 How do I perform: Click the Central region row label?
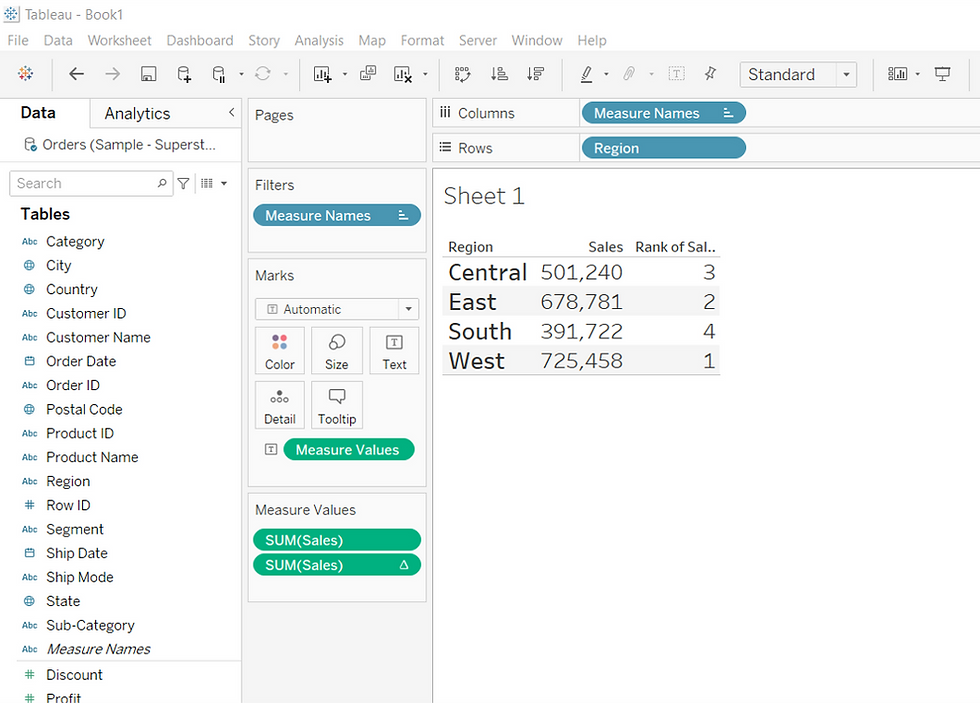[x=488, y=272]
